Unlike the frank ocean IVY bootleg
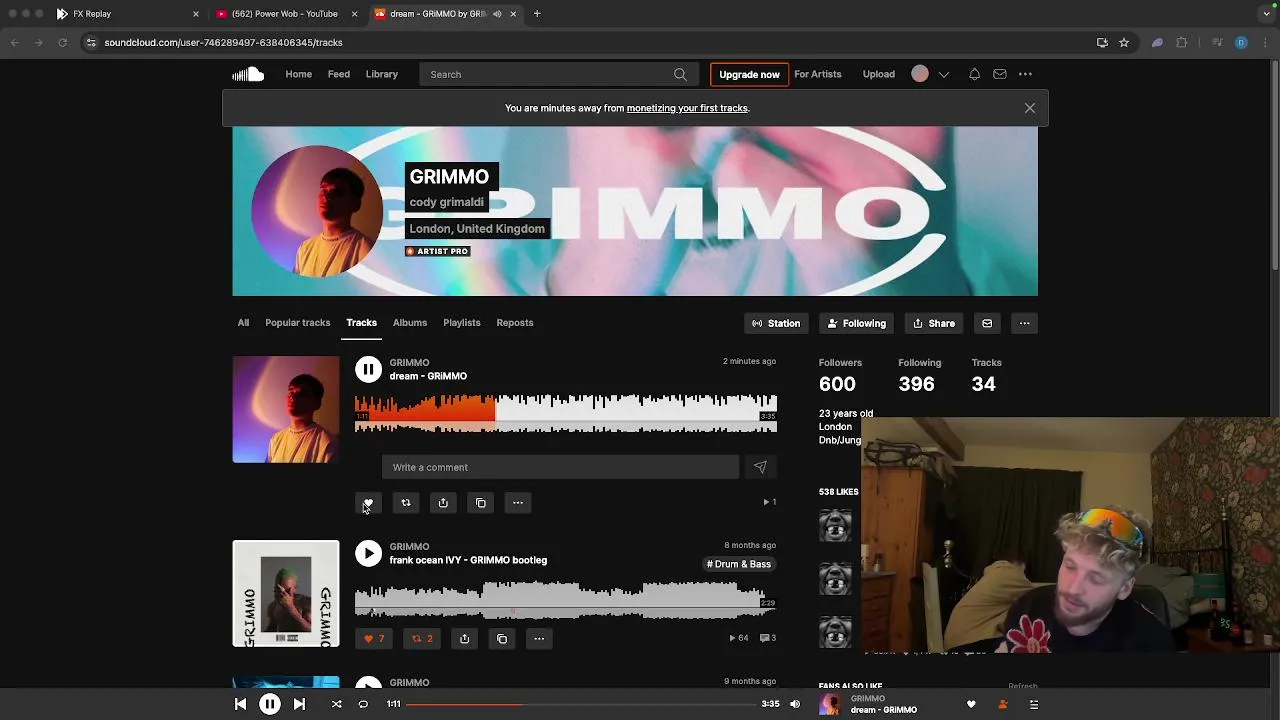The width and height of the screenshot is (1280, 720). [373, 638]
